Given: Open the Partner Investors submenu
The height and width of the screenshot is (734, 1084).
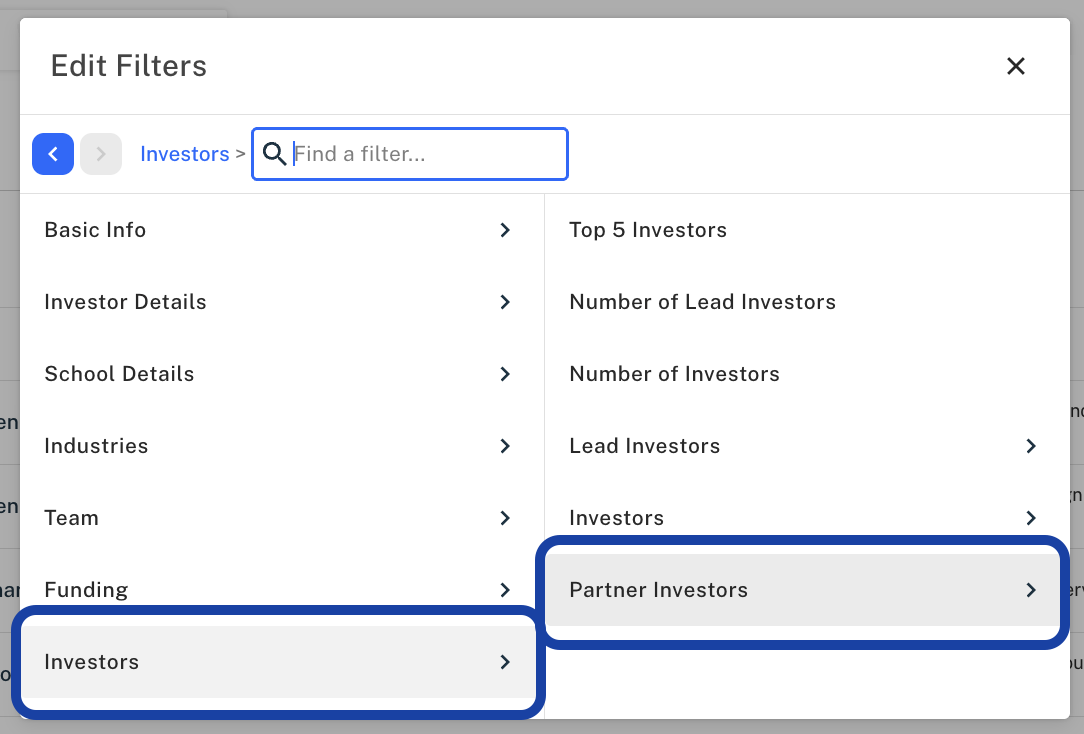Looking at the screenshot, I should tap(802, 590).
